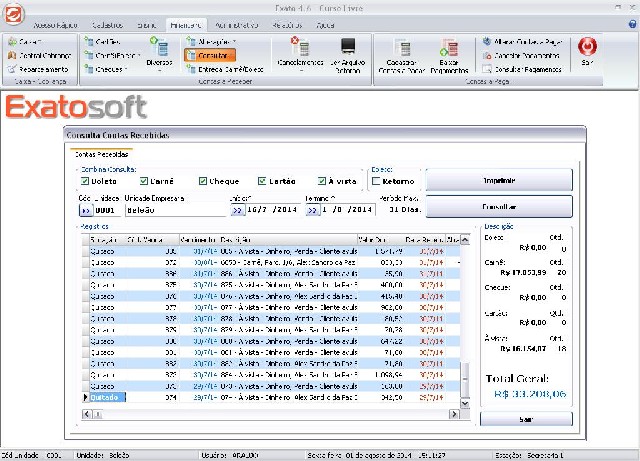640x461 pixels.
Task: Click the Descrição column header
Action: [288, 240]
